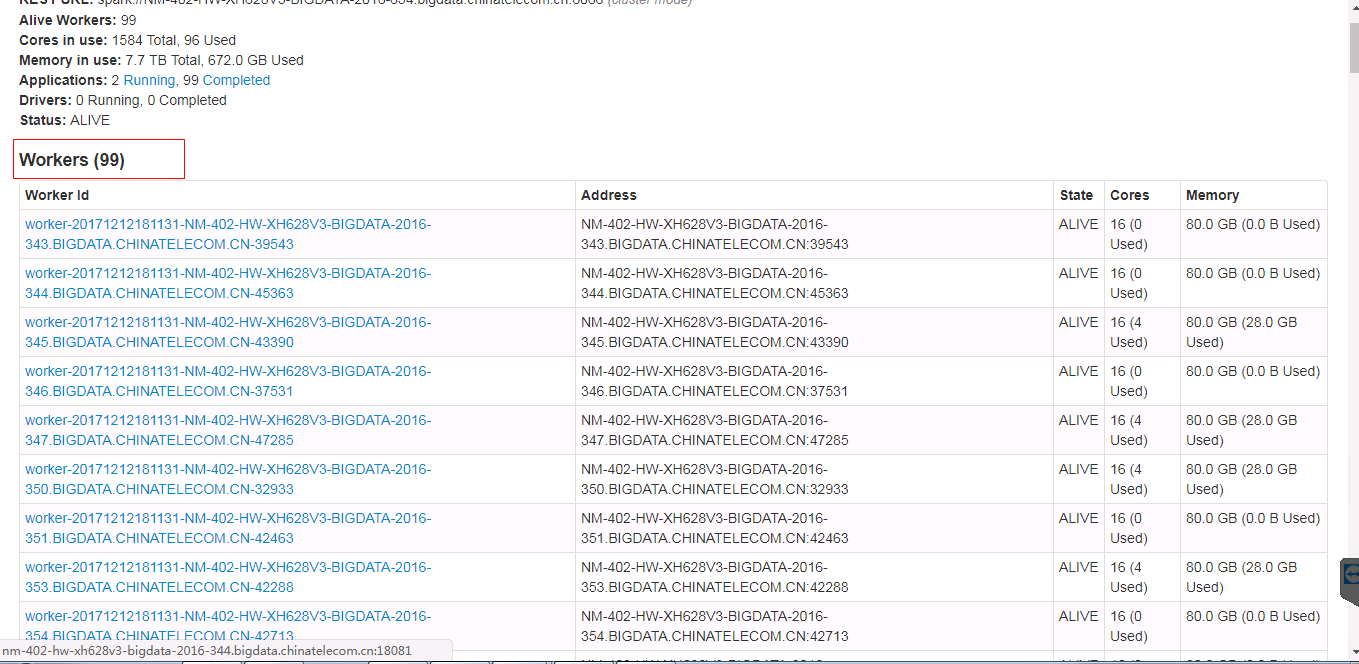
Task: Click '16 (4 Used)' cores in the 347 row
Action: tap(1129, 430)
